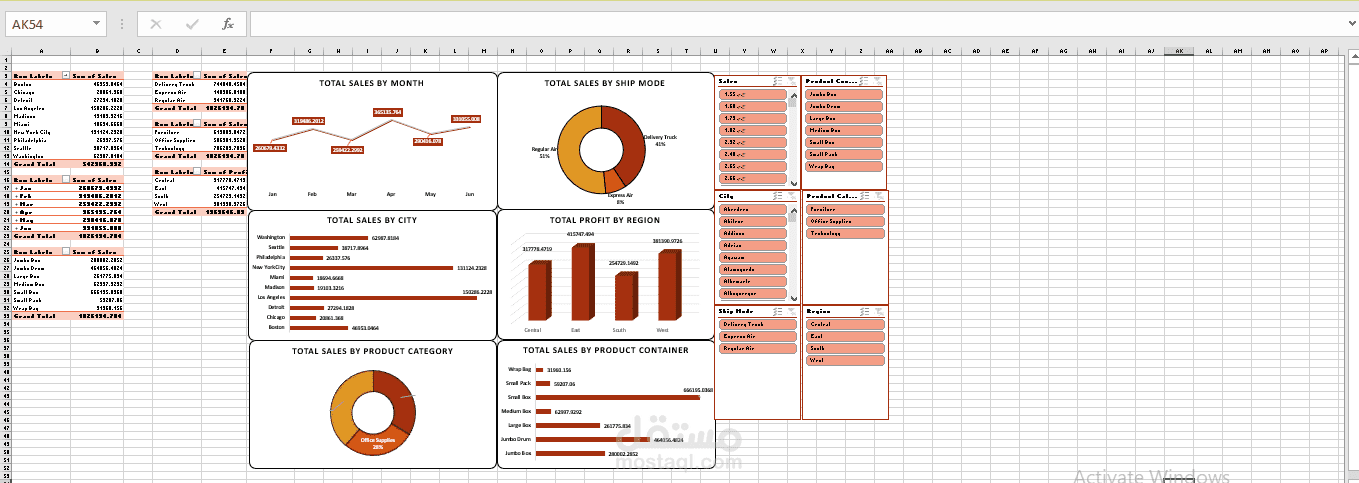Image resolution: width=1359 pixels, height=483 pixels.
Task: Open Row Labels filter dropdown of city pivot table
Action: [x=65, y=75]
